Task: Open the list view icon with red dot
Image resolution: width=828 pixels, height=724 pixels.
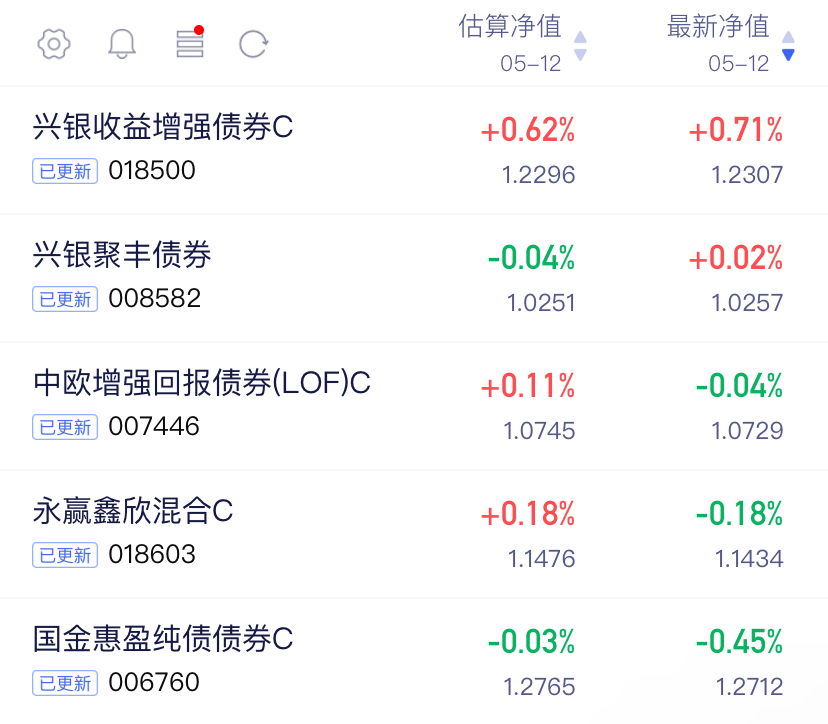Action: (x=190, y=41)
